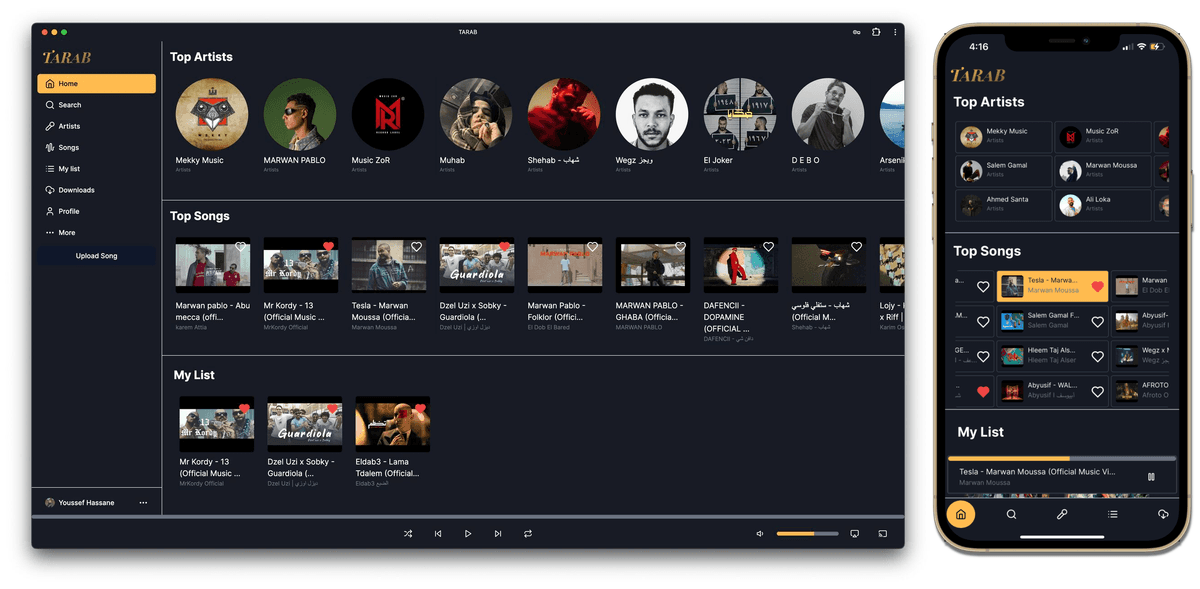Screen dimensions: 1200x589
Task: Toggle heart on phone's highlighted Tesla song
Action: tap(1097, 287)
